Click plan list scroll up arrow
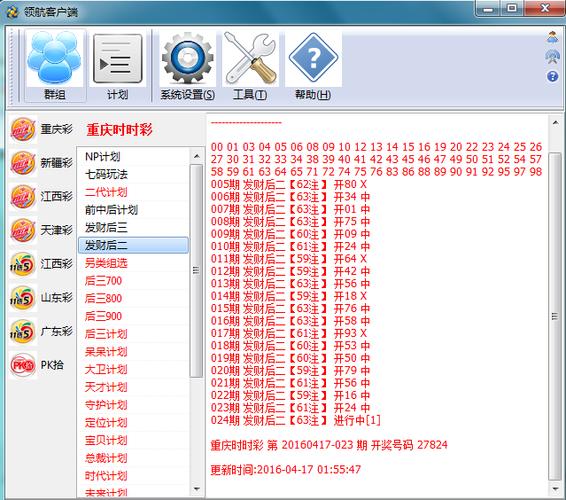The height and width of the screenshot is (500, 566). tap(197, 156)
